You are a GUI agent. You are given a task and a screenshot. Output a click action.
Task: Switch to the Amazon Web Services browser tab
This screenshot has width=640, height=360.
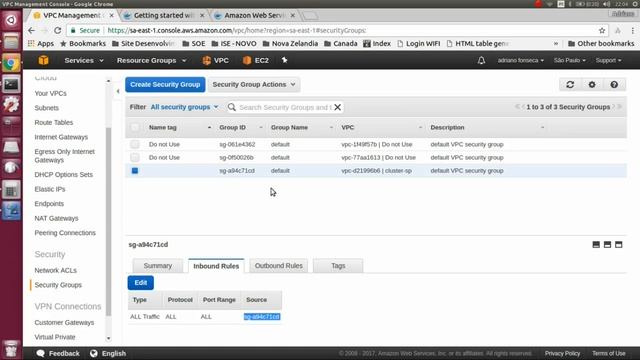point(254,16)
